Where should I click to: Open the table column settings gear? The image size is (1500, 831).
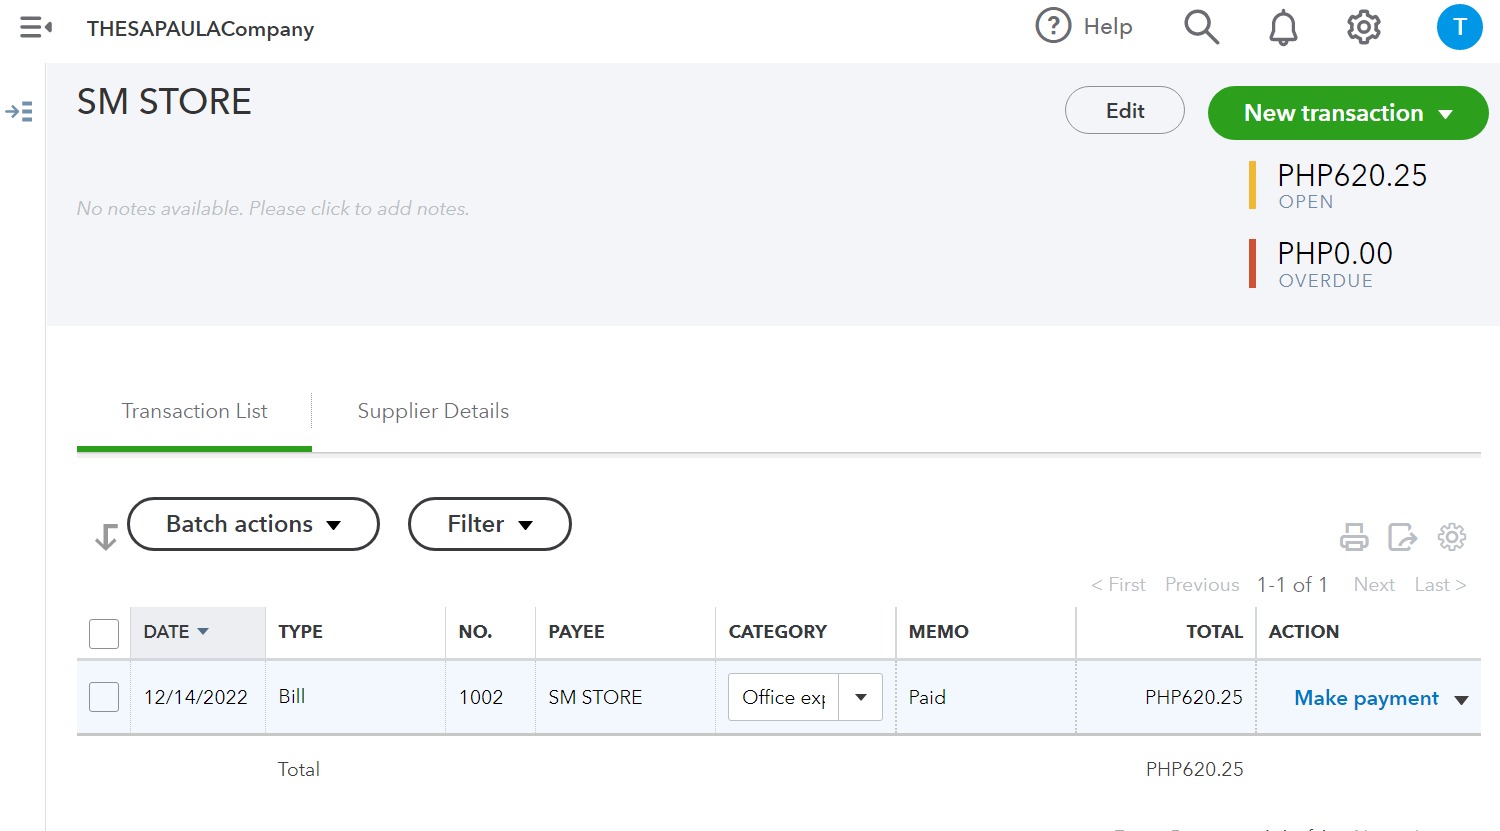[x=1451, y=537]
